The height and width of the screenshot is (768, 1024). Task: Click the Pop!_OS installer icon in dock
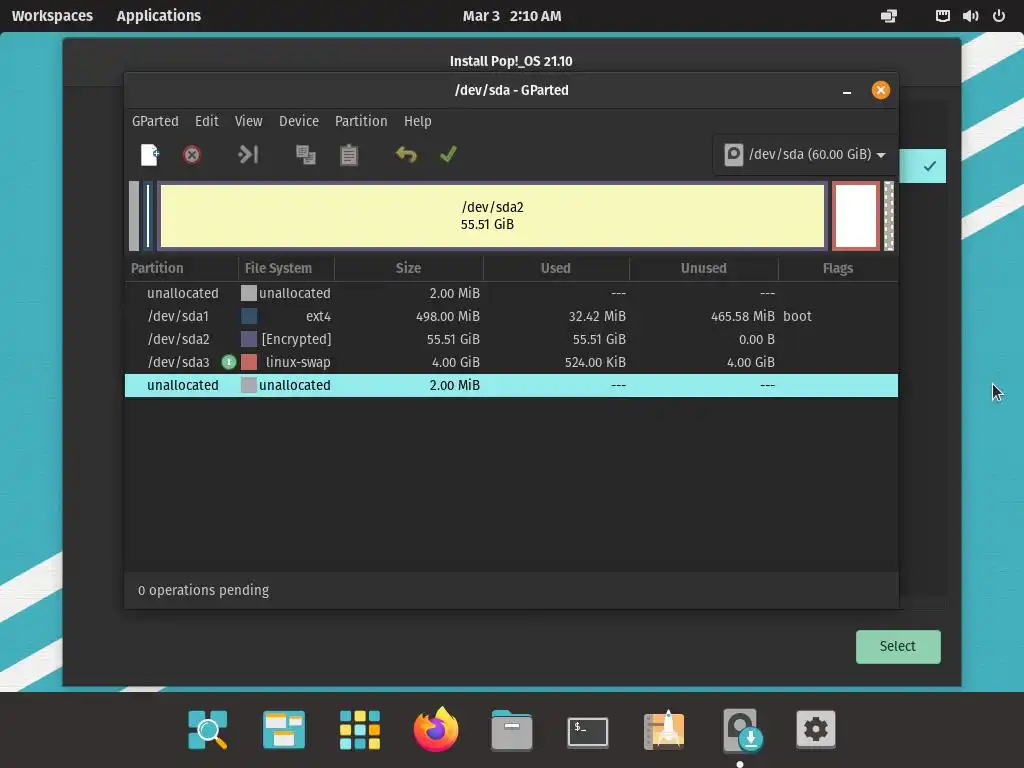pos(741,730)
